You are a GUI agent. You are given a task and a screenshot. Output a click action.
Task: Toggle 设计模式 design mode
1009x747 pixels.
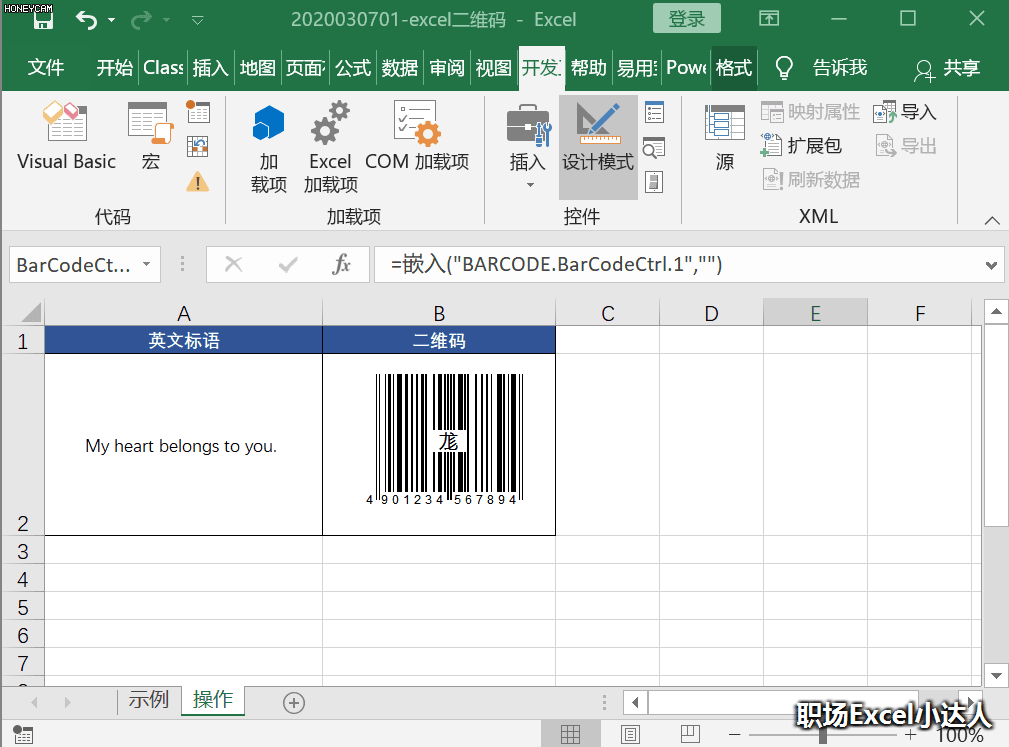click(598, 147)
